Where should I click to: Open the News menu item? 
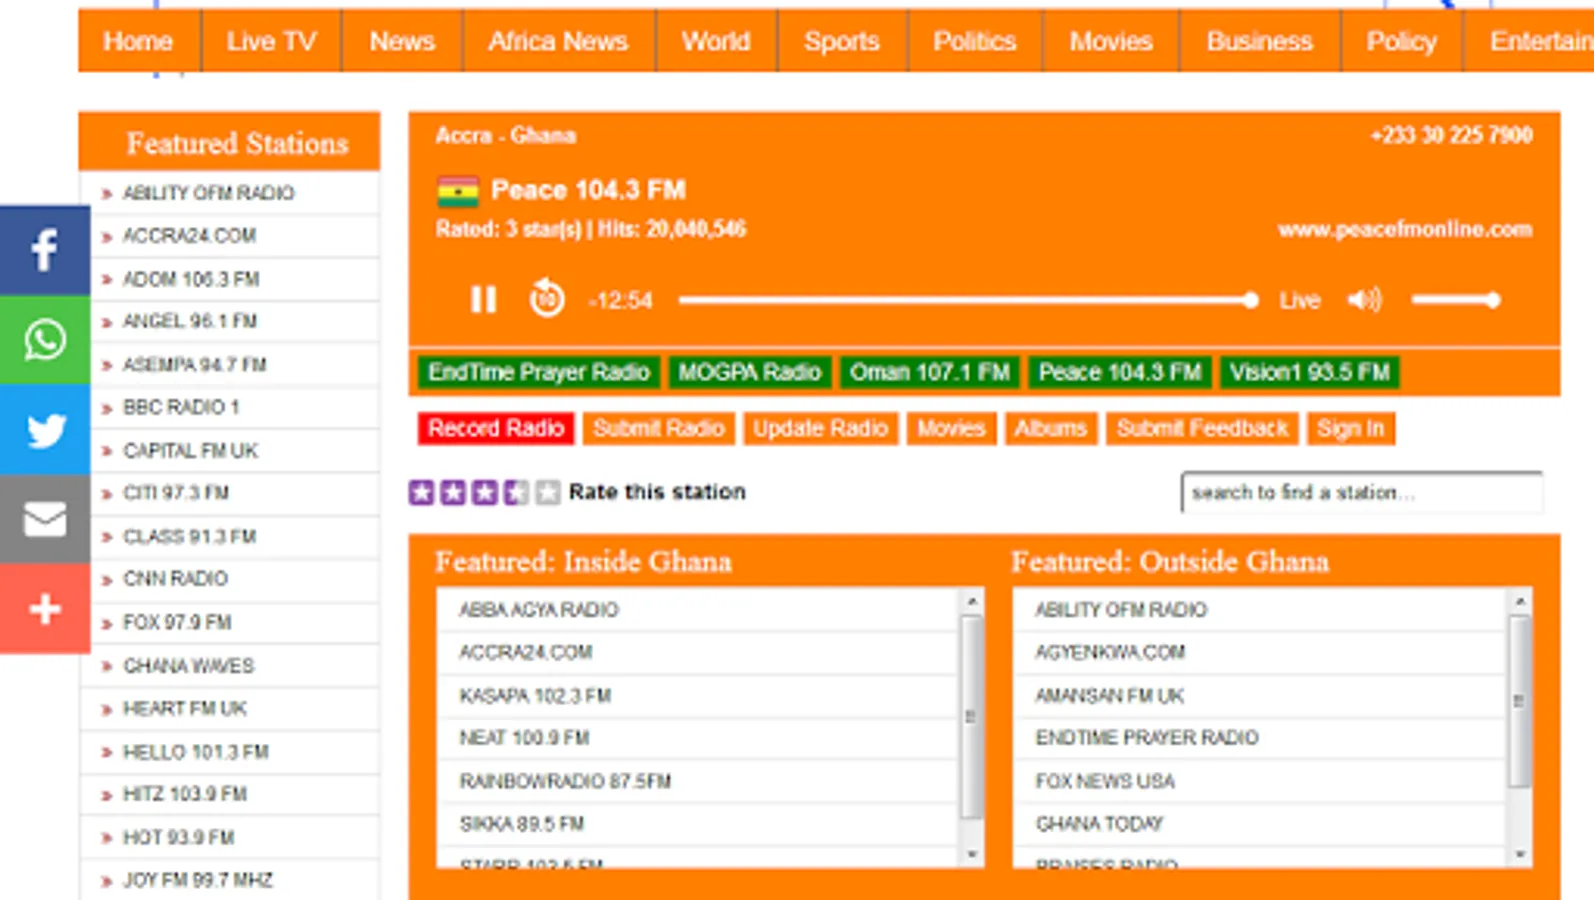tap(402, 41)
